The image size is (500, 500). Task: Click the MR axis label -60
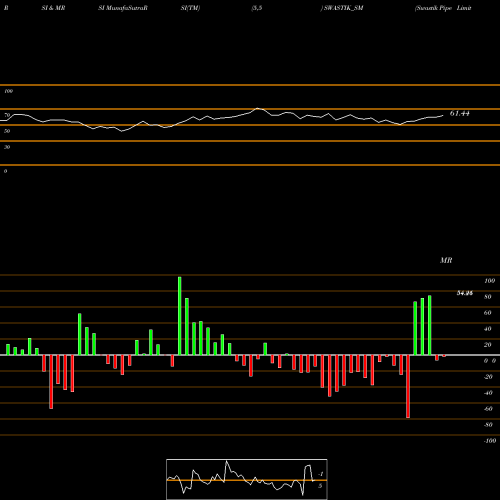pos(488,409)
